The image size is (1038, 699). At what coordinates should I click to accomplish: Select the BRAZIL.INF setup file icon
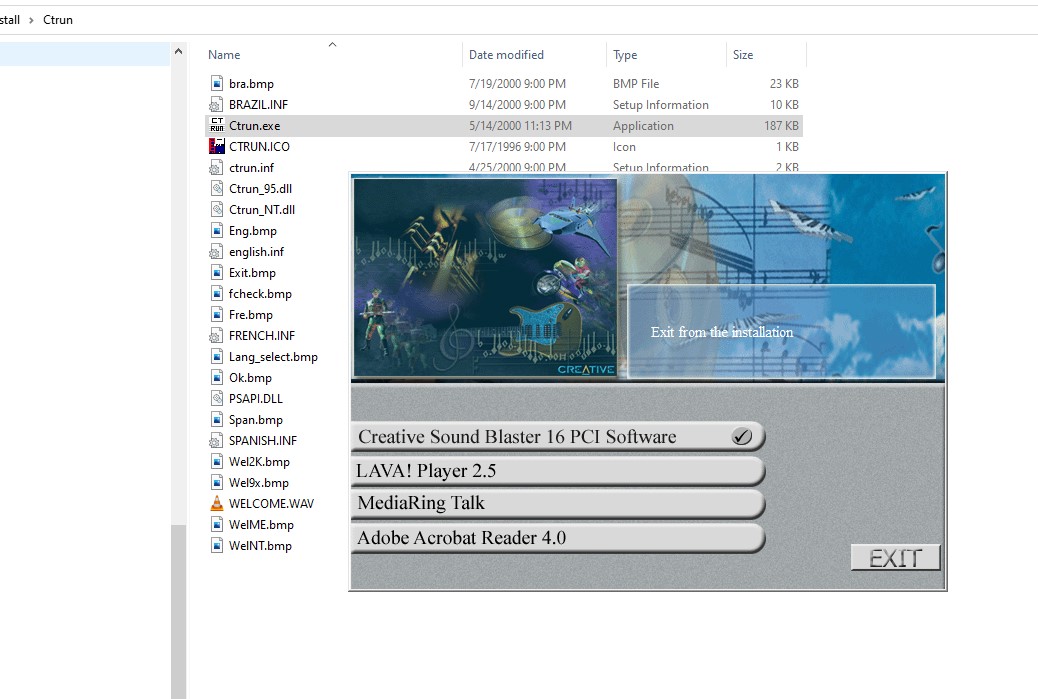[x=216, y=105]
